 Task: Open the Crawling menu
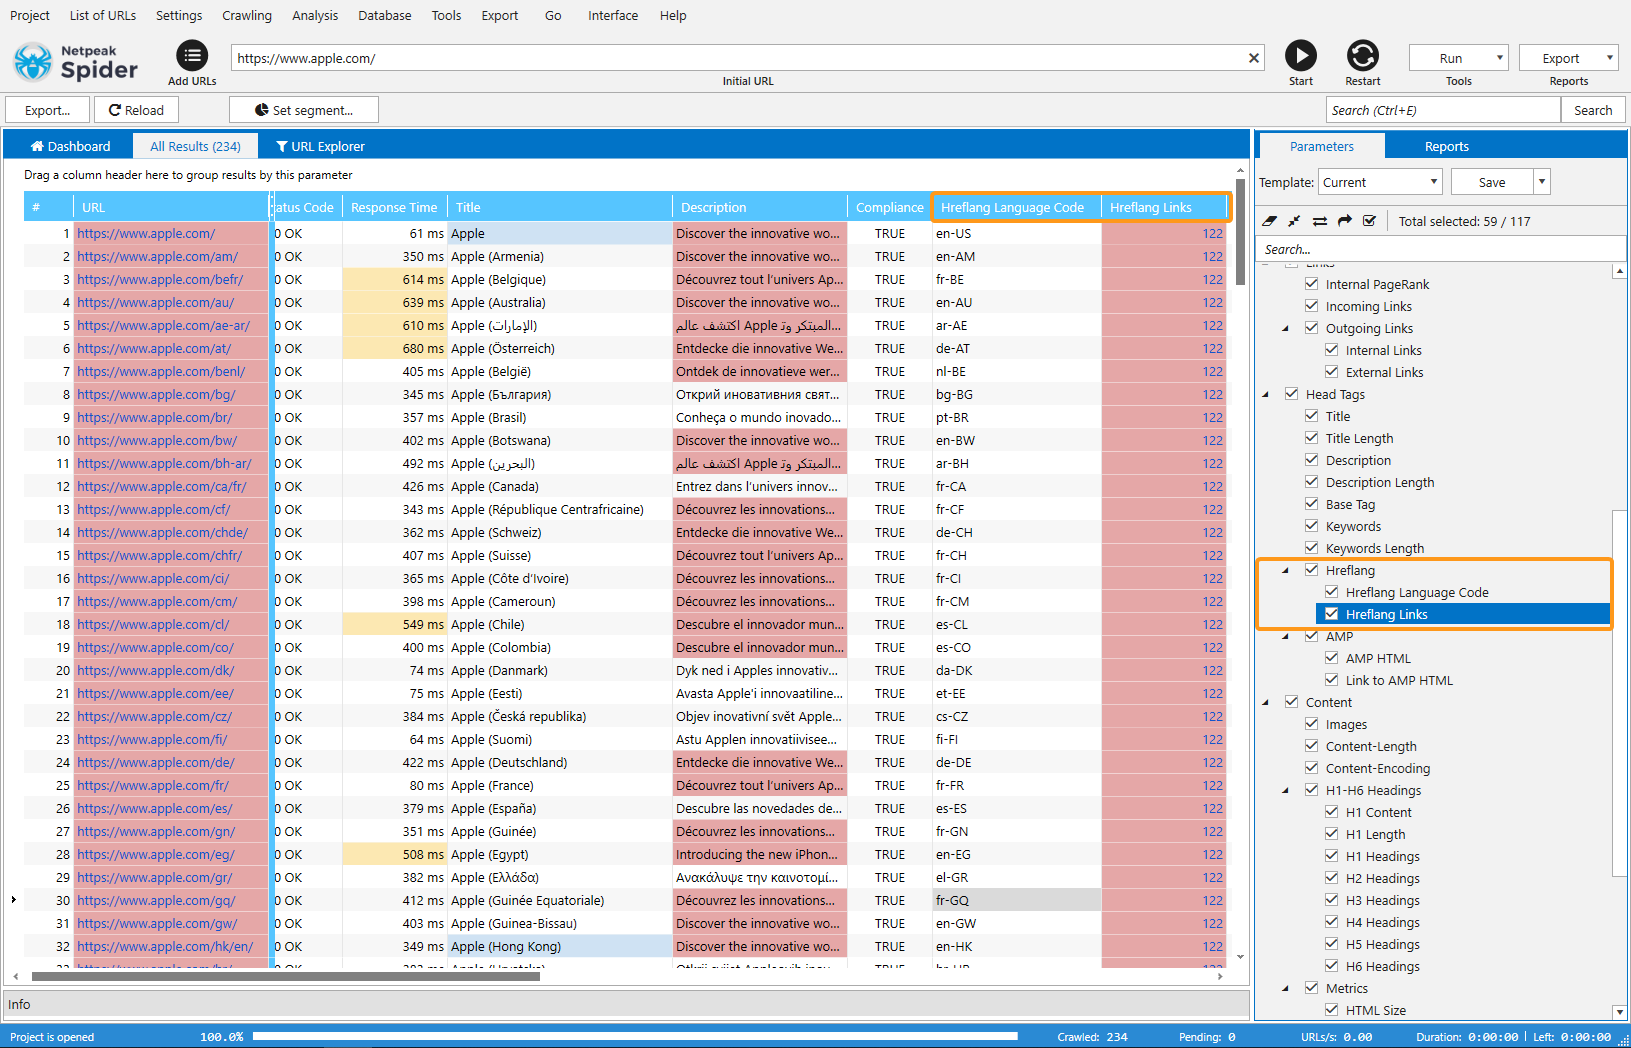click(x=246, y=15)
